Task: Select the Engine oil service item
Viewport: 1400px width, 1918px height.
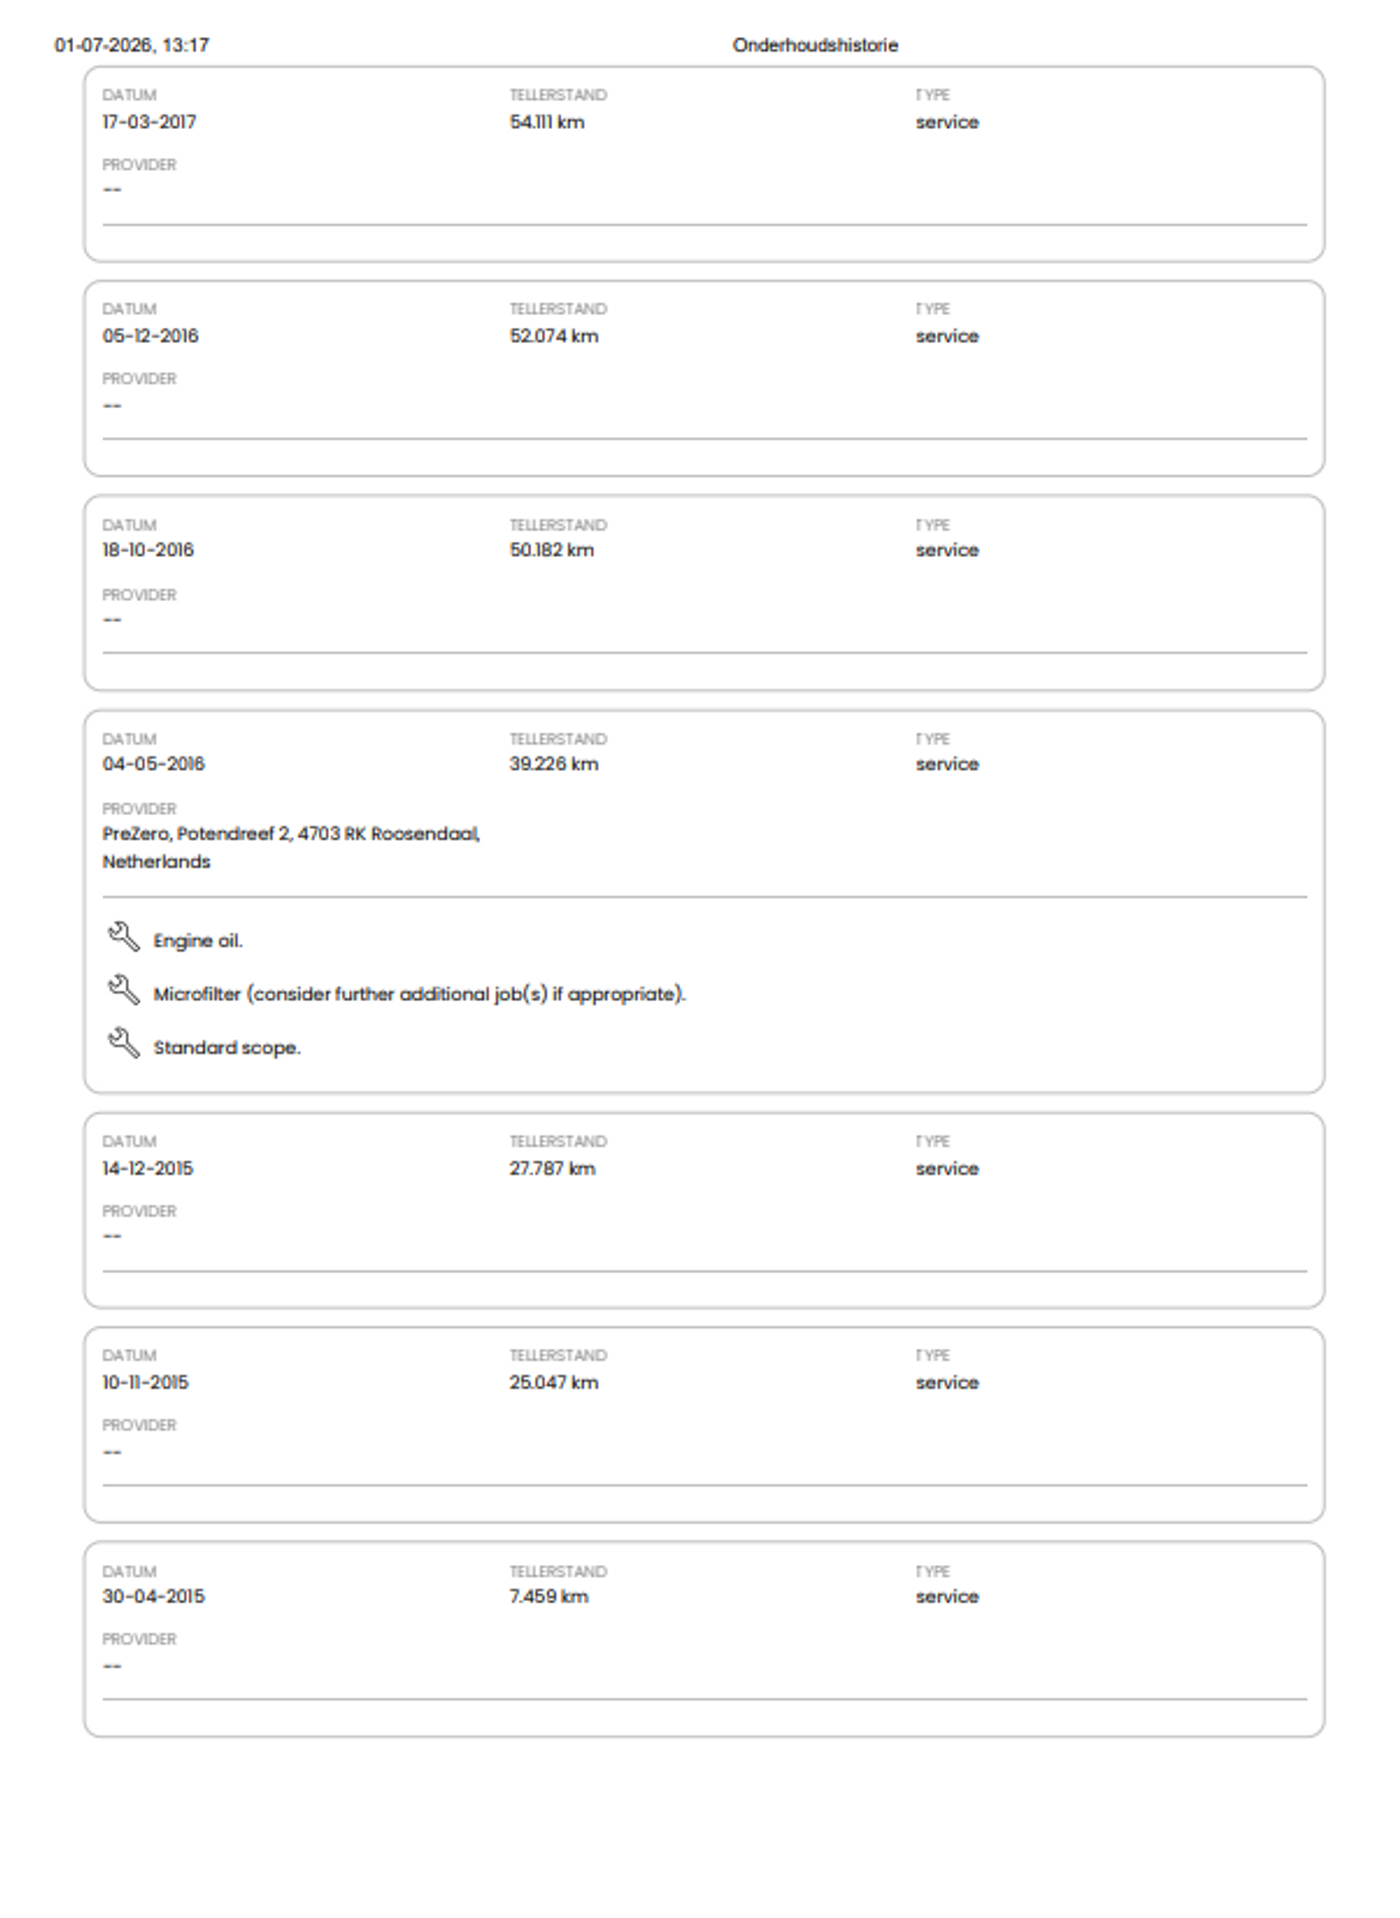Action: pyautogui.click(x=198, y=941)
